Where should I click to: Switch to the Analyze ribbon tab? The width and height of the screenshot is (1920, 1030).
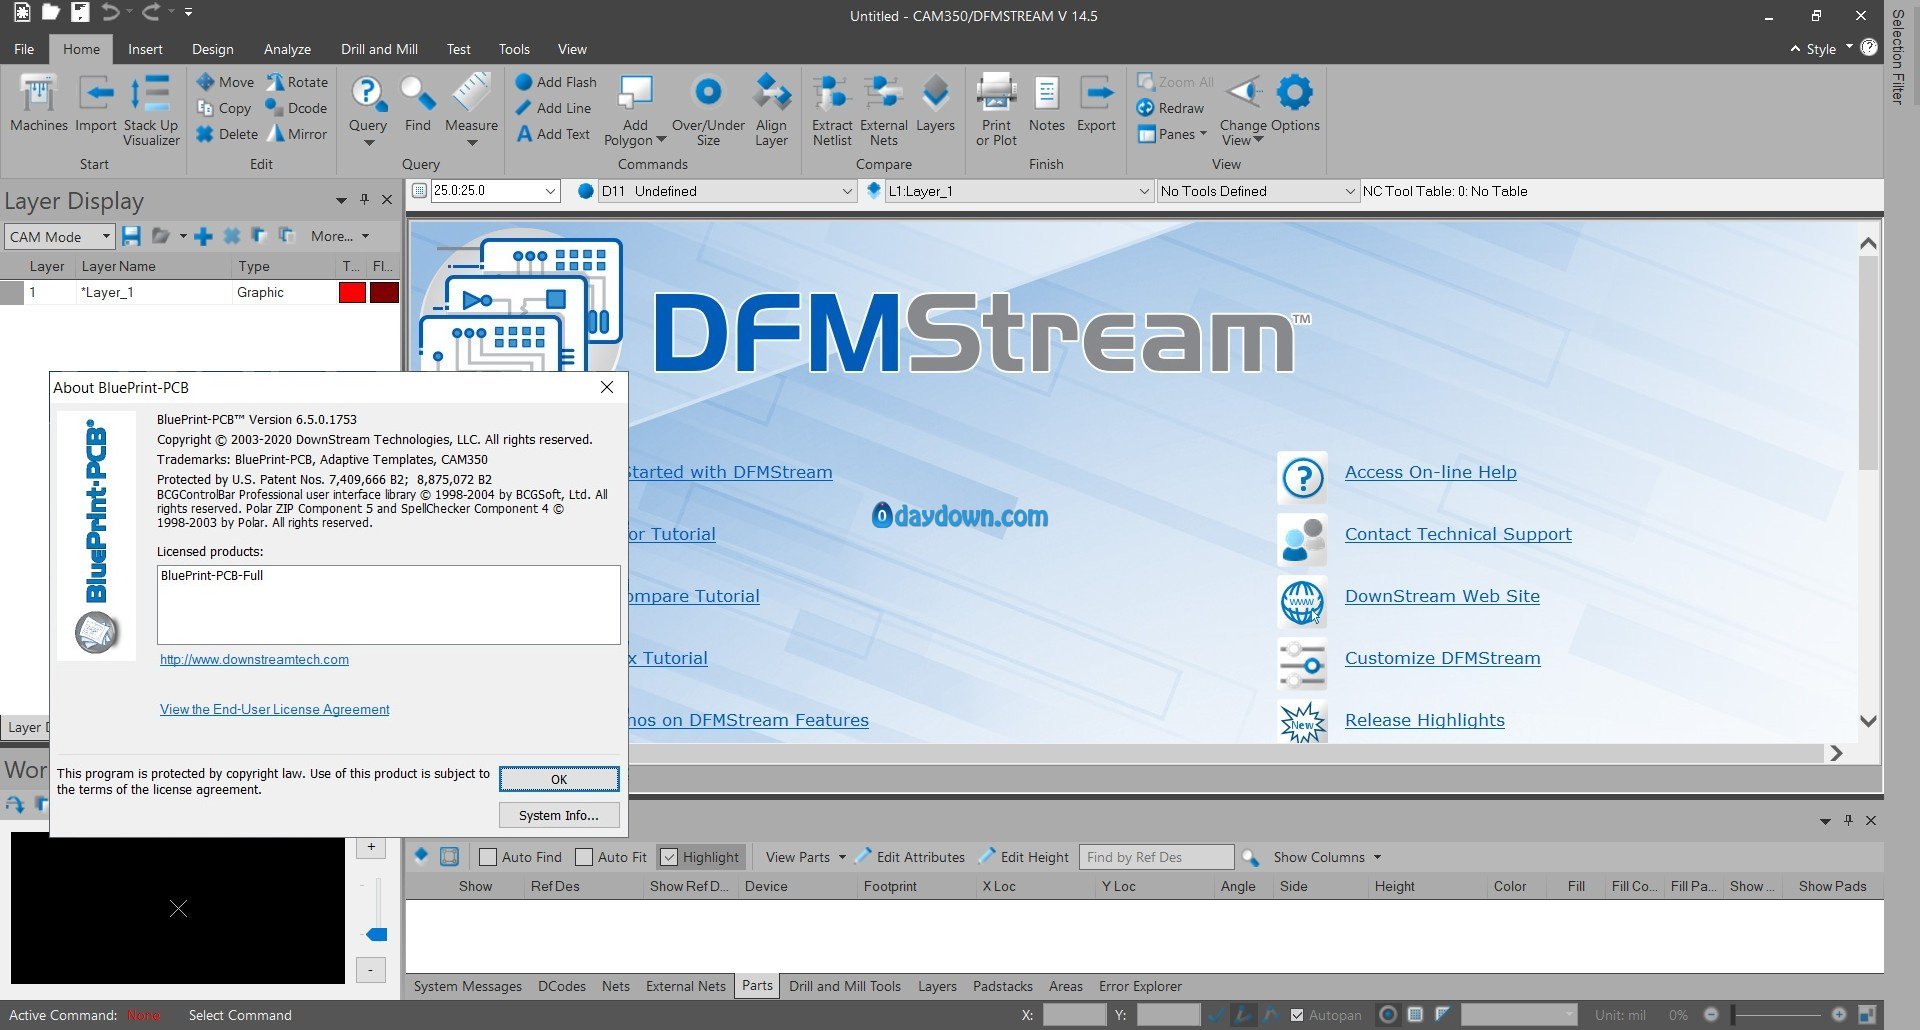pyautogui.click(x=287, y=49)
